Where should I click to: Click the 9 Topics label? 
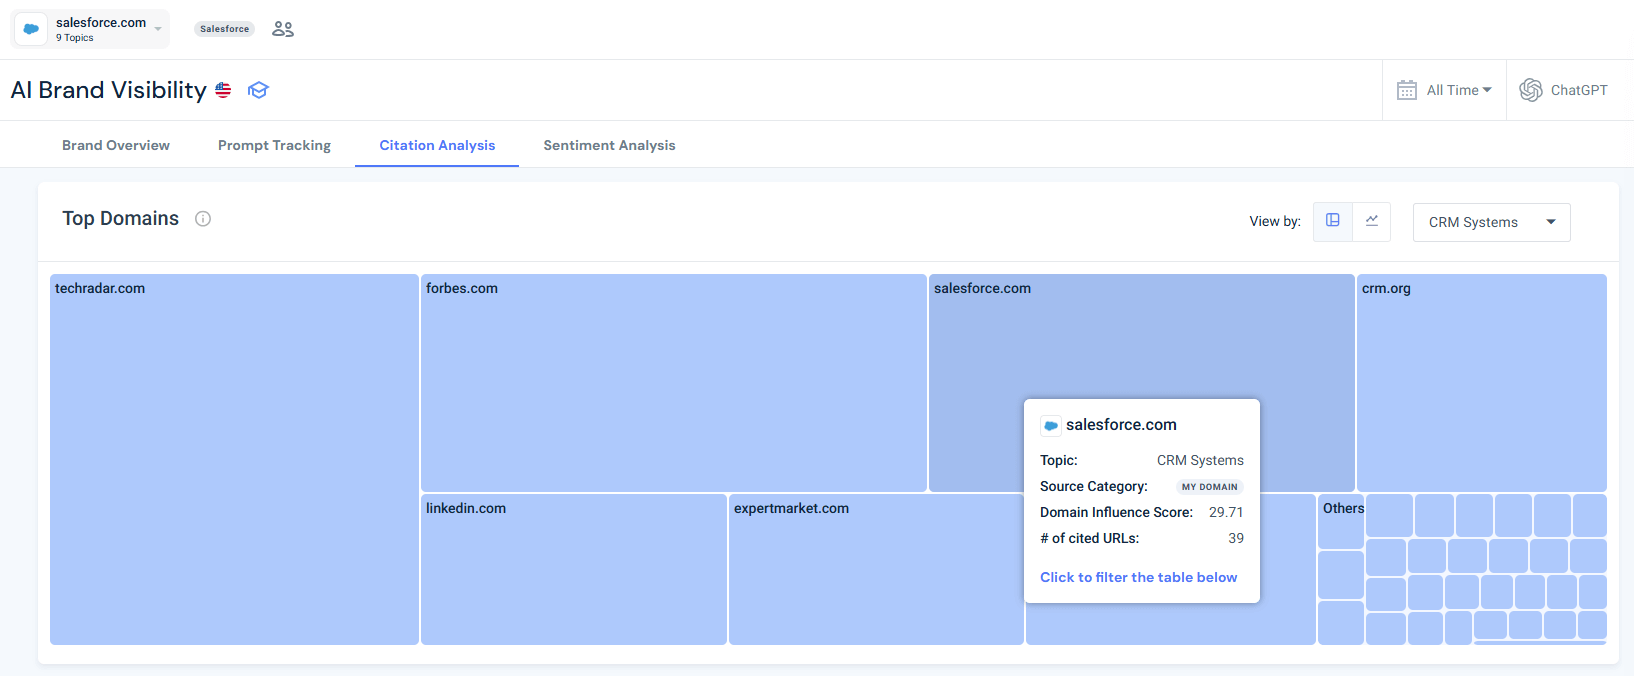[x=75, y=38]
